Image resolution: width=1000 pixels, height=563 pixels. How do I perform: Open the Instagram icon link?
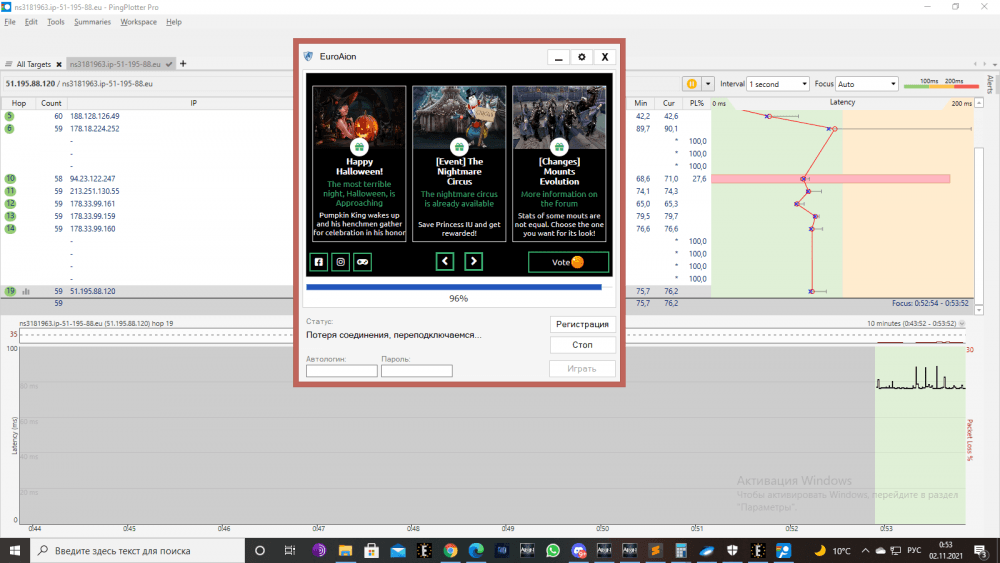341,262
